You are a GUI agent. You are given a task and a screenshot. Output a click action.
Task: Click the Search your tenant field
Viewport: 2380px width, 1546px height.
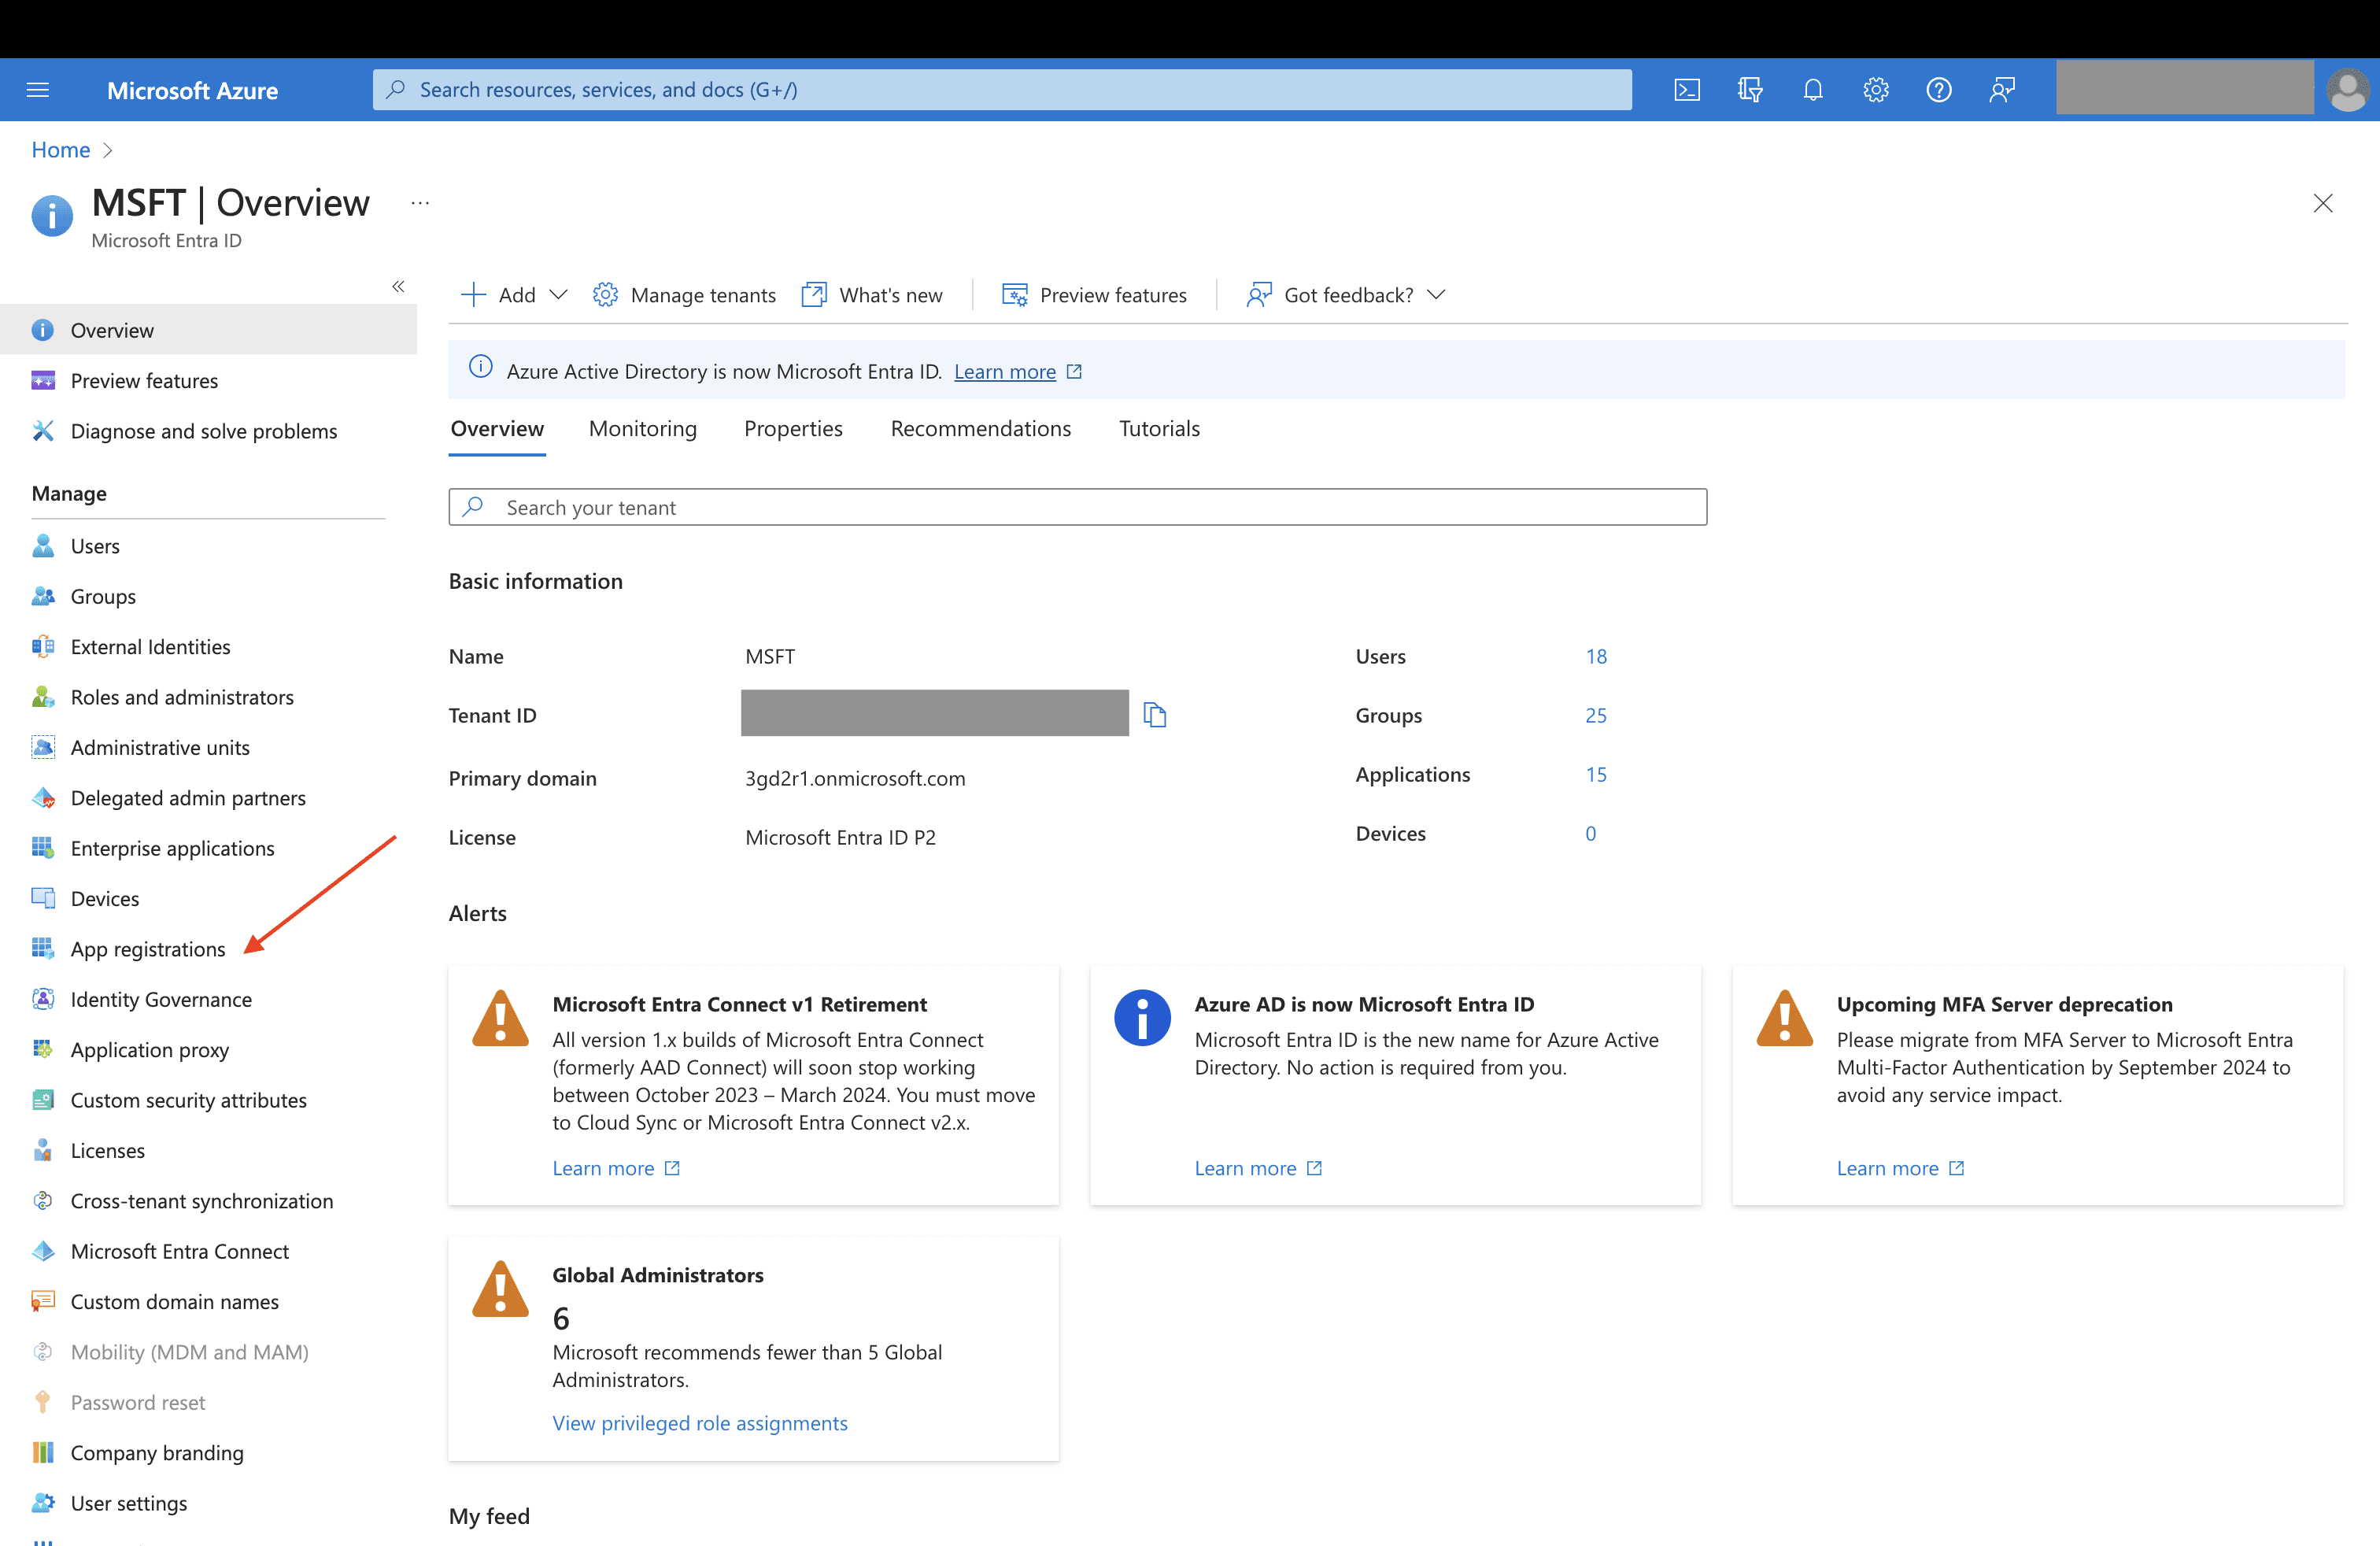coord(1078,507)
